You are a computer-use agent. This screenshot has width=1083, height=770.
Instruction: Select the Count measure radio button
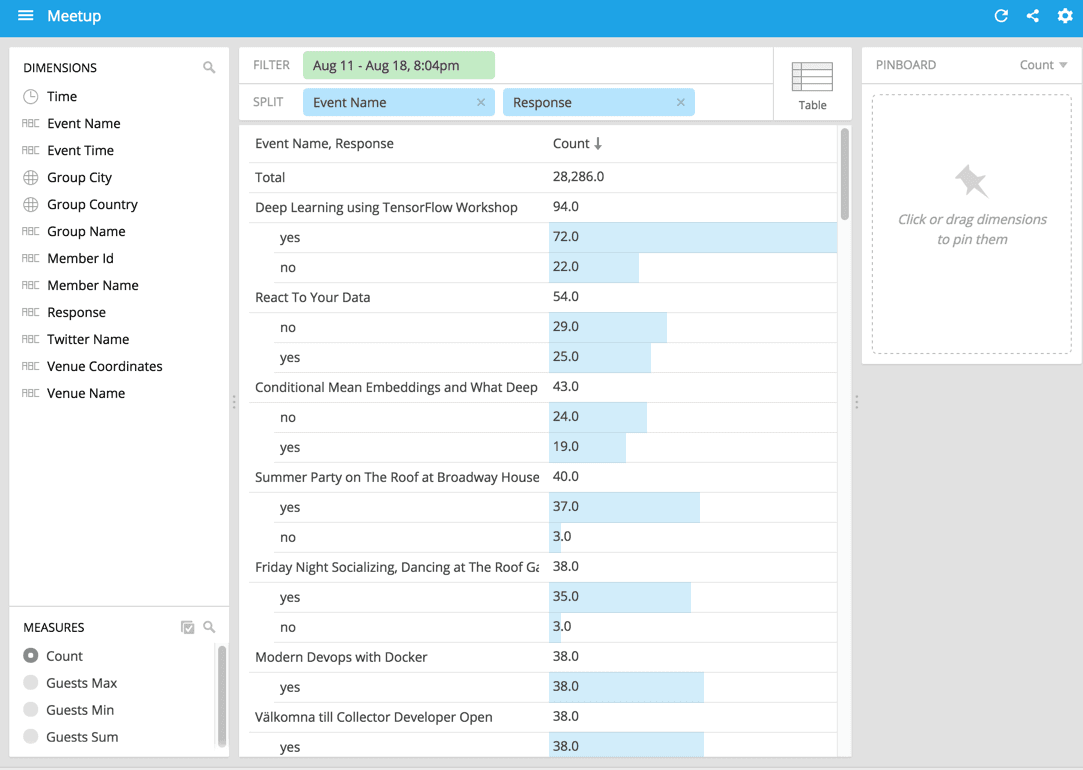click(x=31, y=656)
